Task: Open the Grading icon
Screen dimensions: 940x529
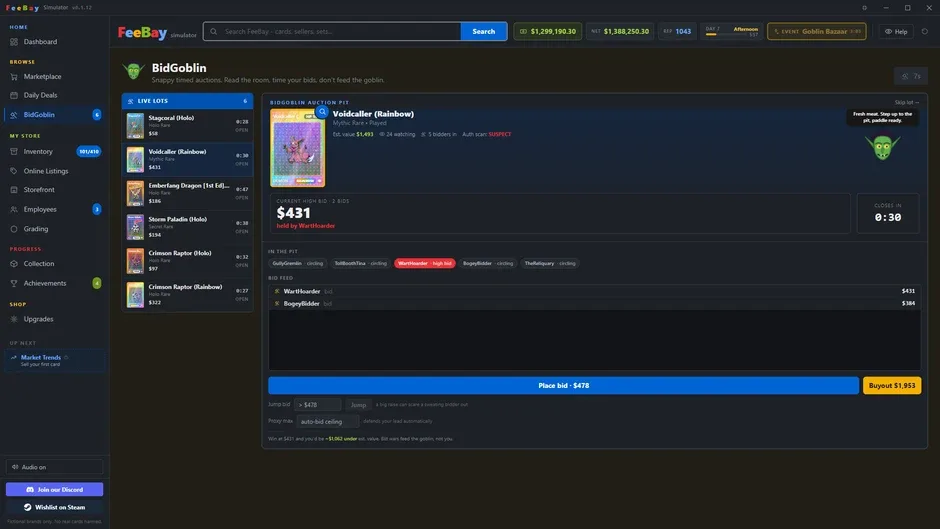Action: coord(14,229)
